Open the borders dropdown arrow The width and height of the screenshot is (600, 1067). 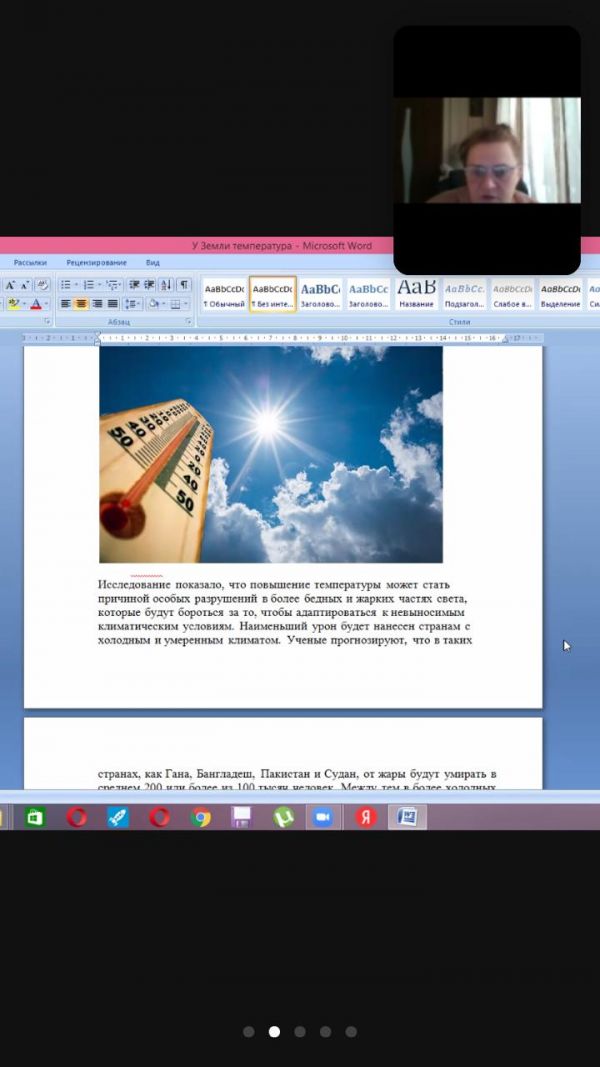tap(186, 304)
